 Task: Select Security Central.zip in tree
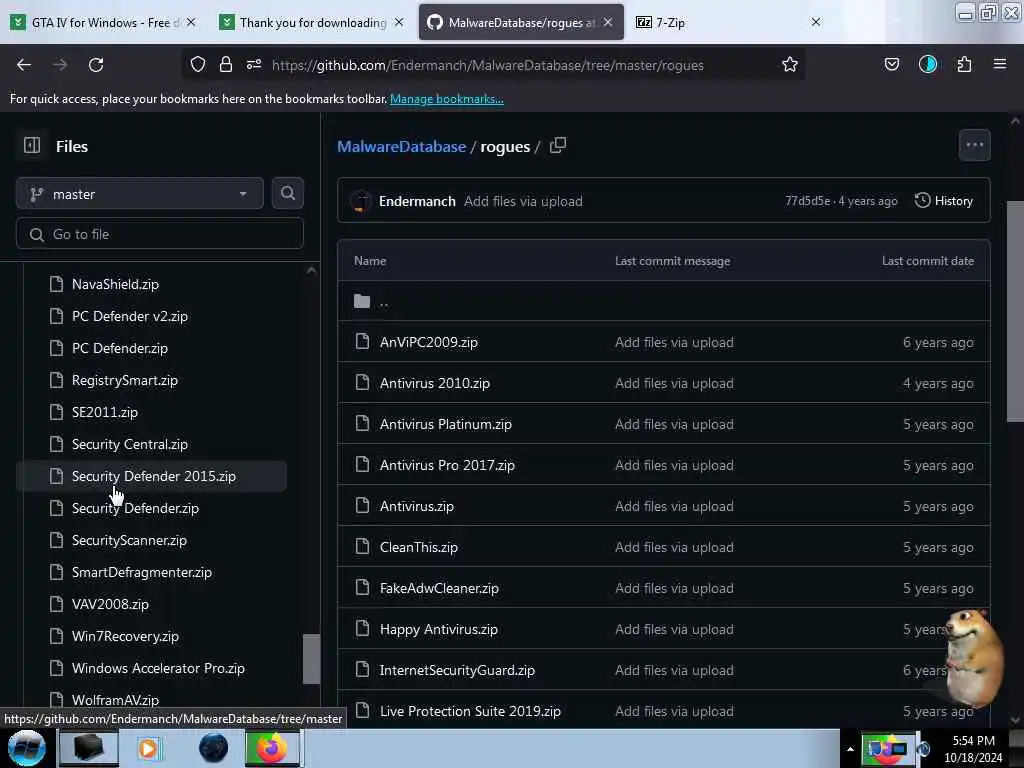pyautogui.click(x=129, y=444)
